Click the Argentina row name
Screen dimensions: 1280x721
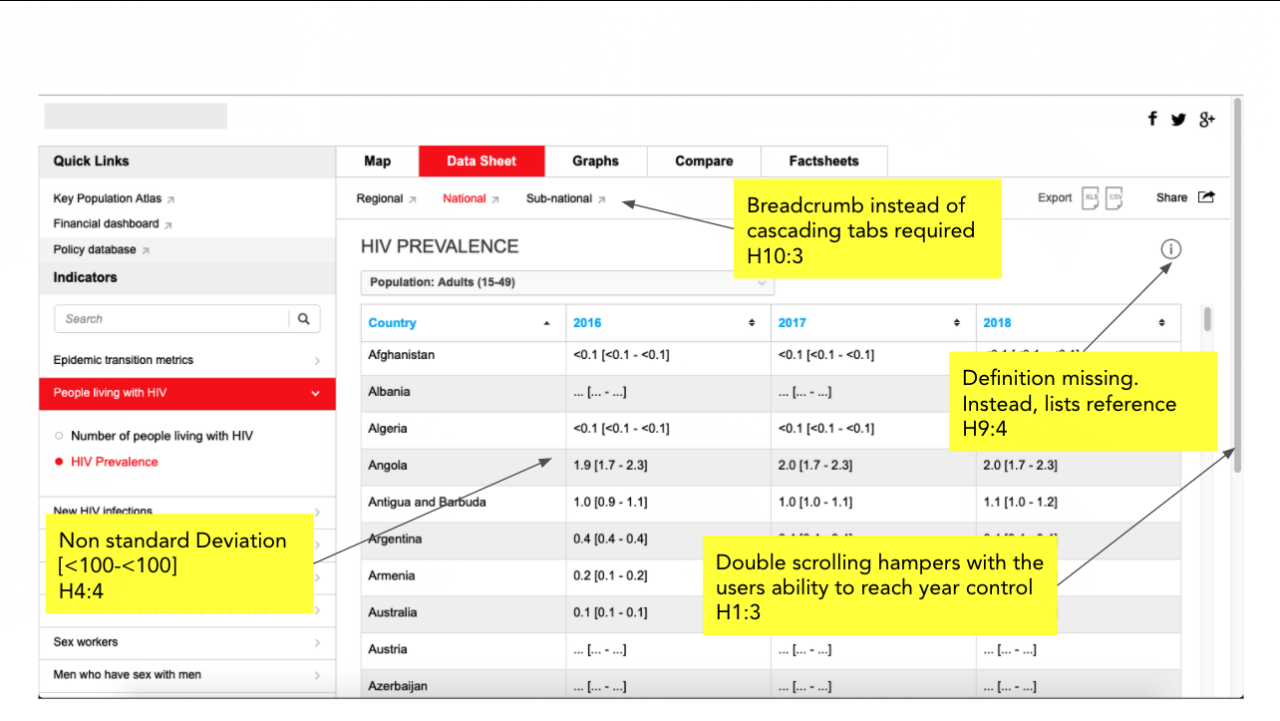(x=395, y=539)
